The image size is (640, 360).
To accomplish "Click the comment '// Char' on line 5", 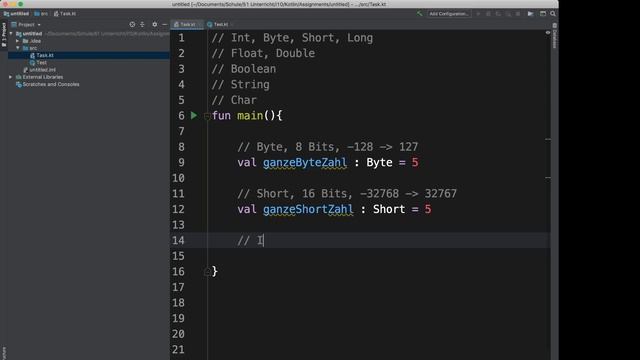I will 234,100.
